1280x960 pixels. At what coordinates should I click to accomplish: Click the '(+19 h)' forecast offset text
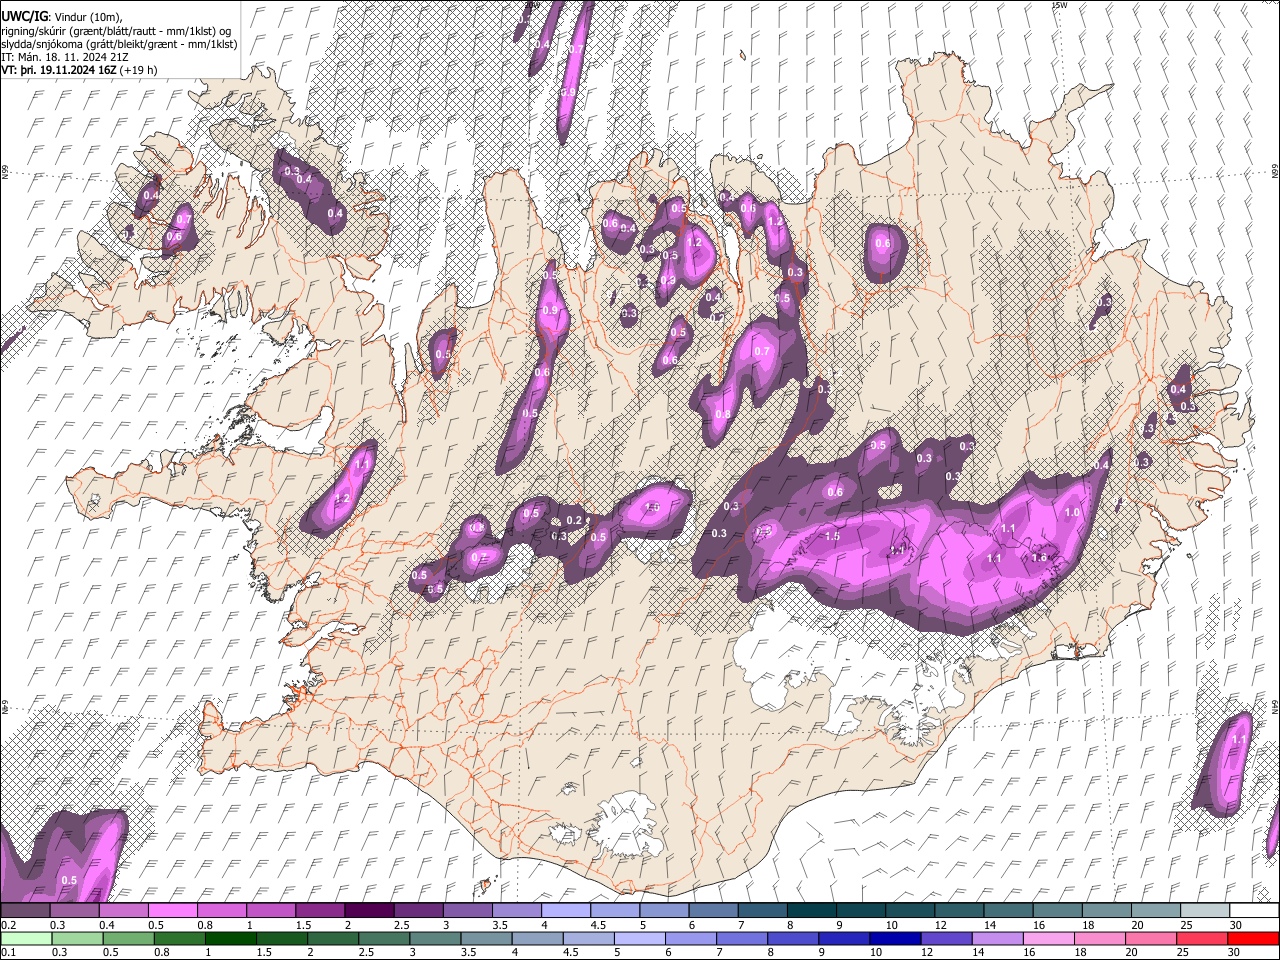coord(139,71)
